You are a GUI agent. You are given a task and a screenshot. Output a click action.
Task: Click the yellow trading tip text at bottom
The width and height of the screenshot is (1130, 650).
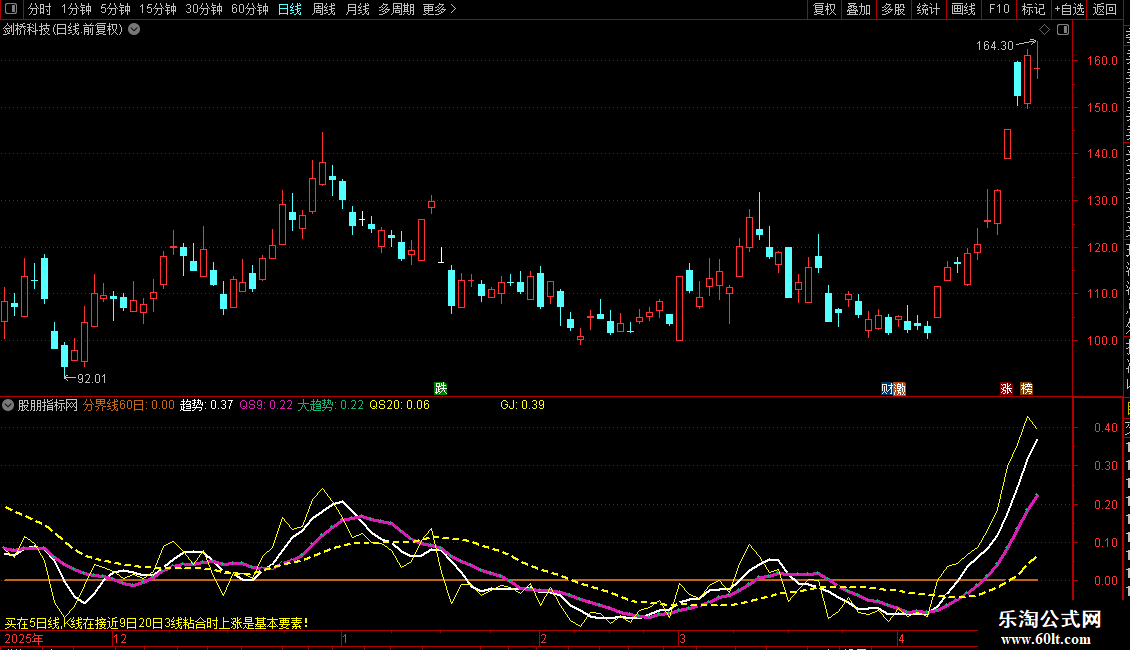pyautogui.click(x=156, y=623)
